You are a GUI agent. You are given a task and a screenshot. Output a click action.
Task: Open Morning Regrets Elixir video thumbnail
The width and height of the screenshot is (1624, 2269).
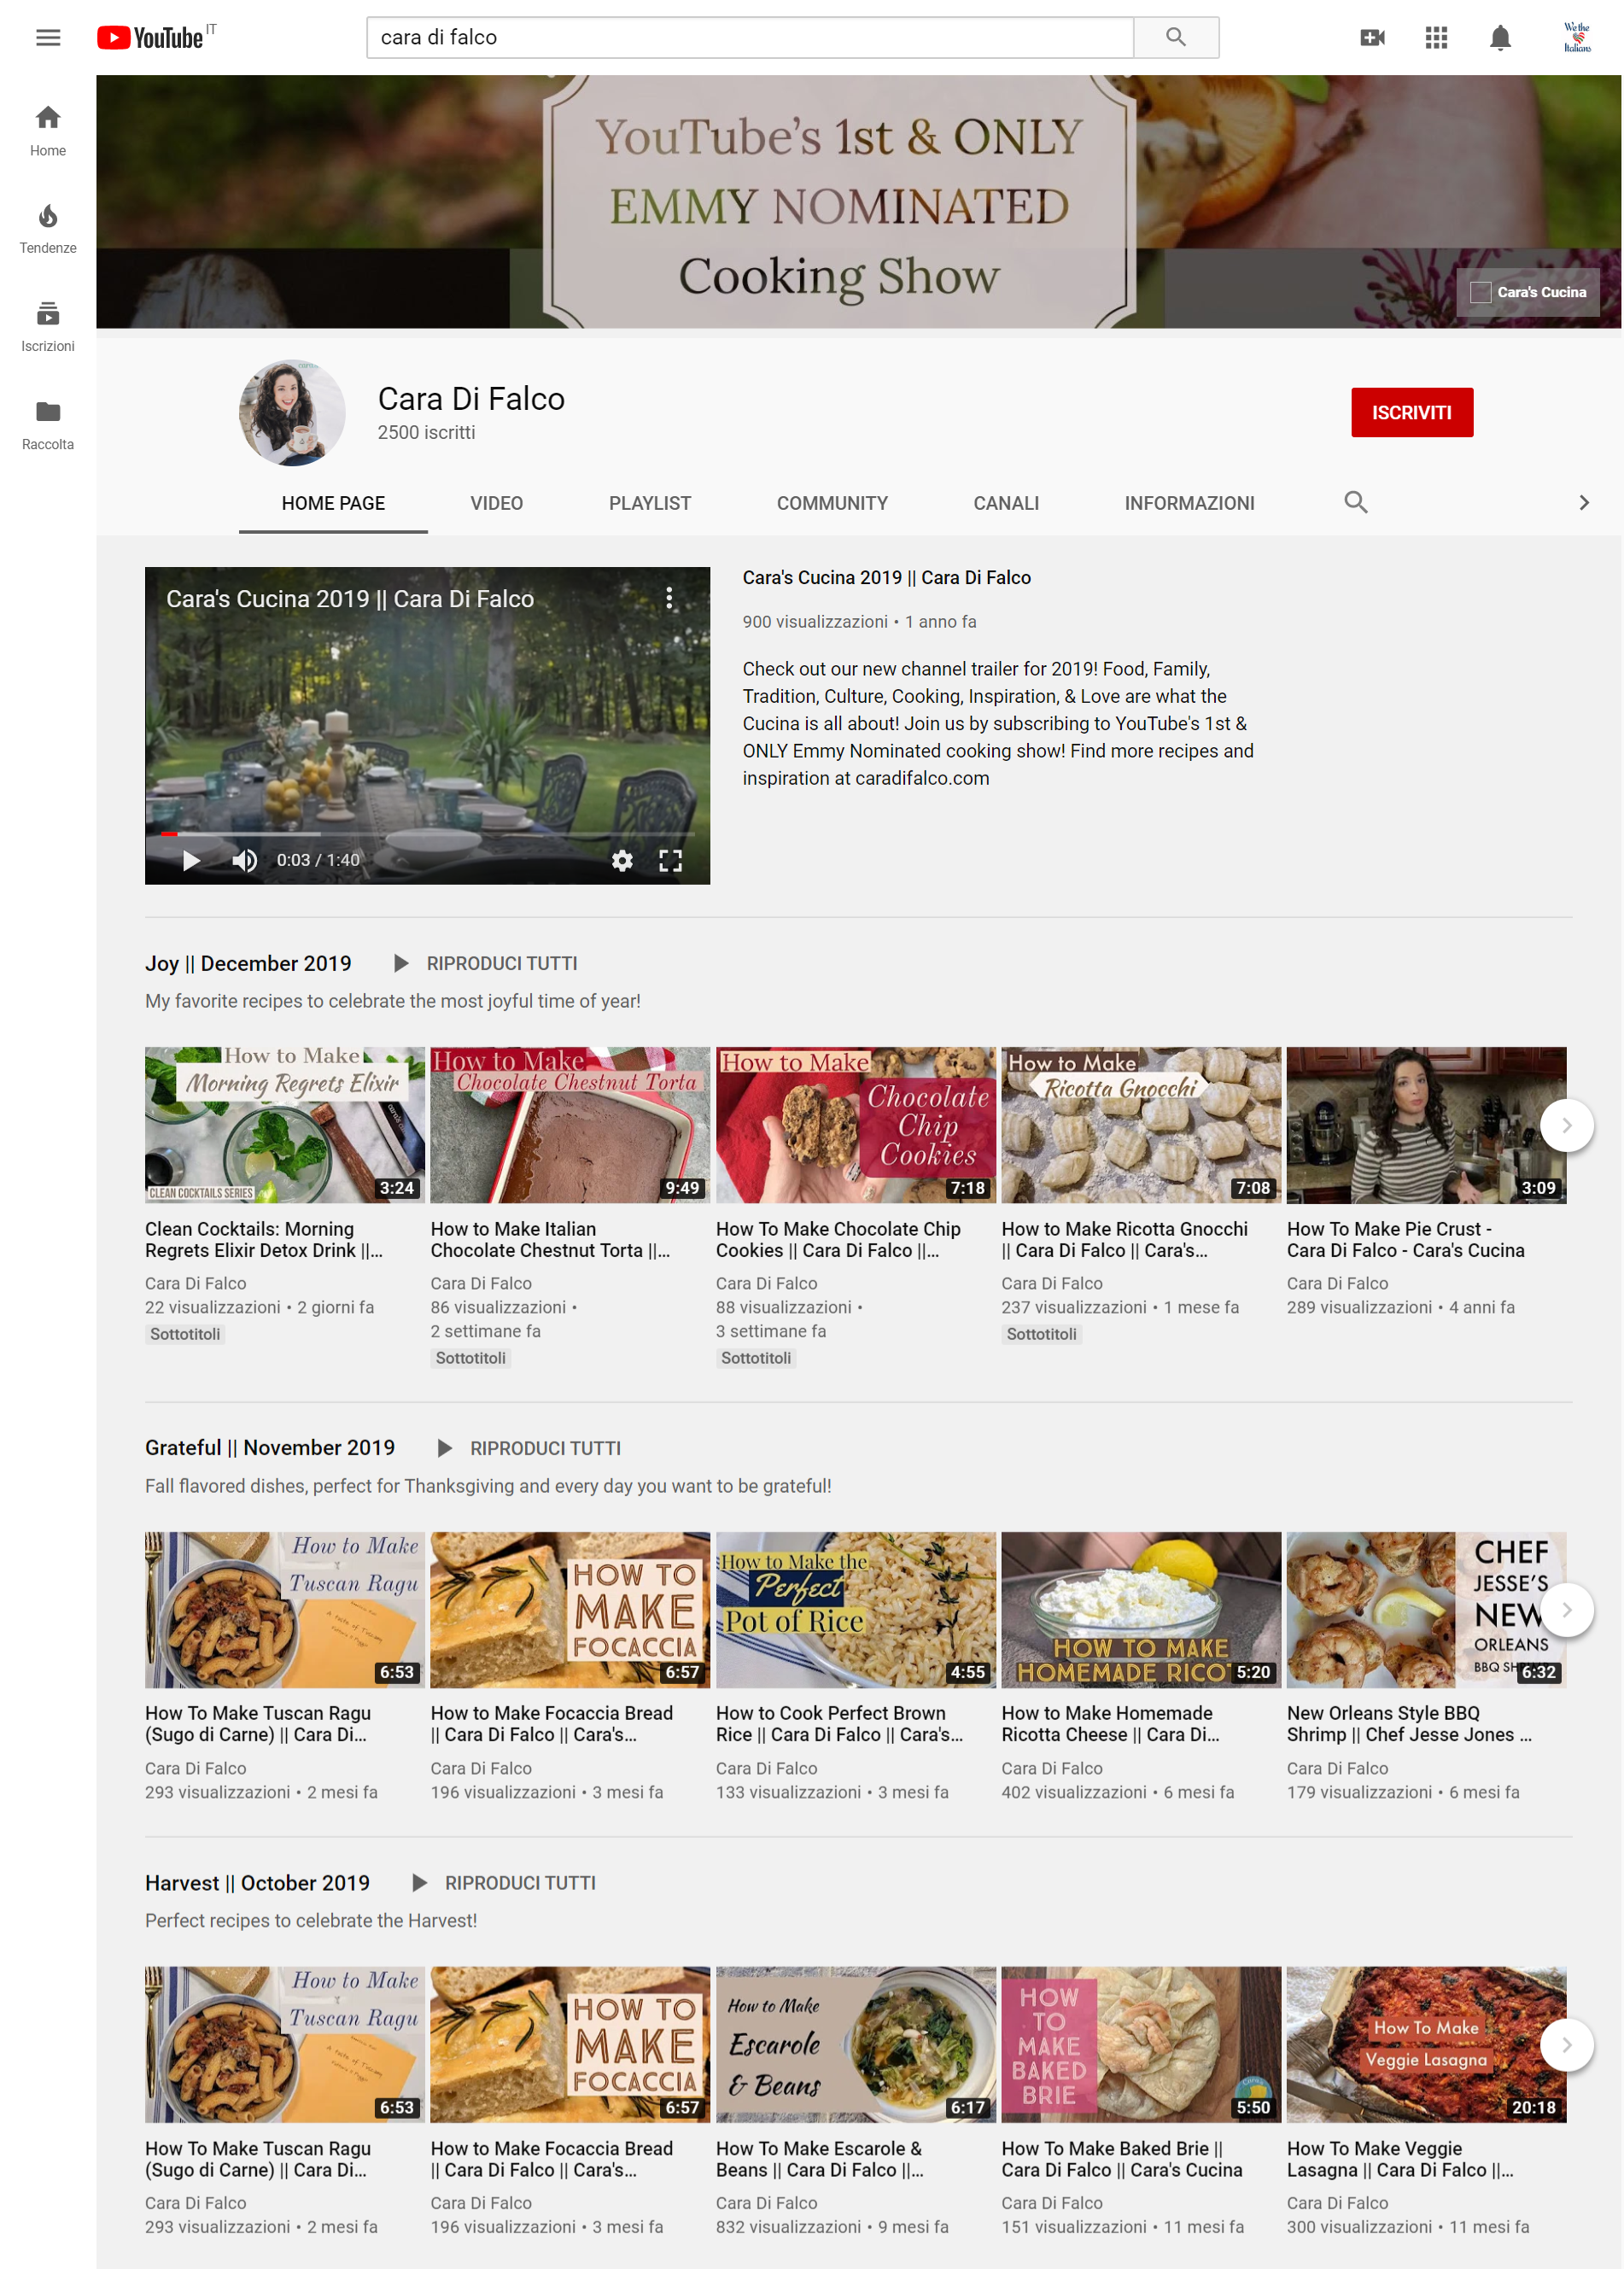pos(285,1125)
